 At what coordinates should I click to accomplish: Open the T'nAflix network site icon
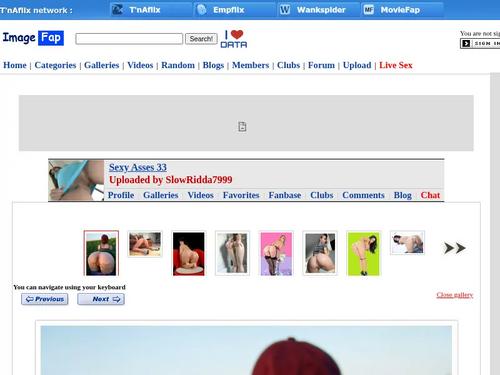(117, 10)
